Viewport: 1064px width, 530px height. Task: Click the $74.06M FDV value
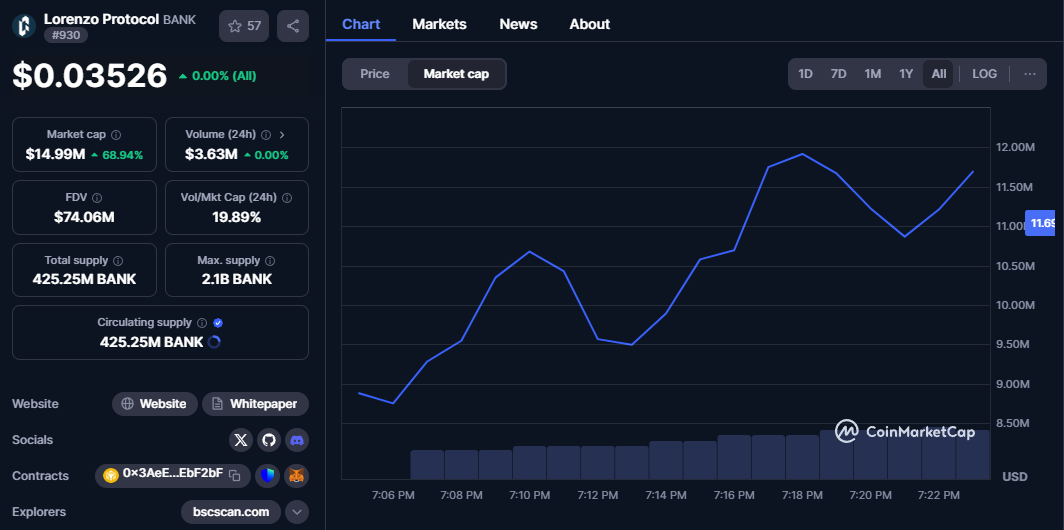84,217
